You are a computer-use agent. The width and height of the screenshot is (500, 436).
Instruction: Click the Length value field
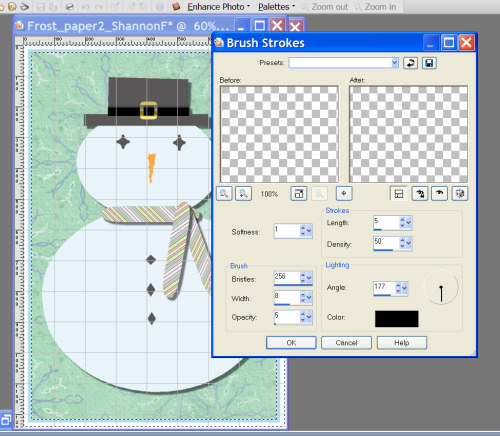(386, 223)
